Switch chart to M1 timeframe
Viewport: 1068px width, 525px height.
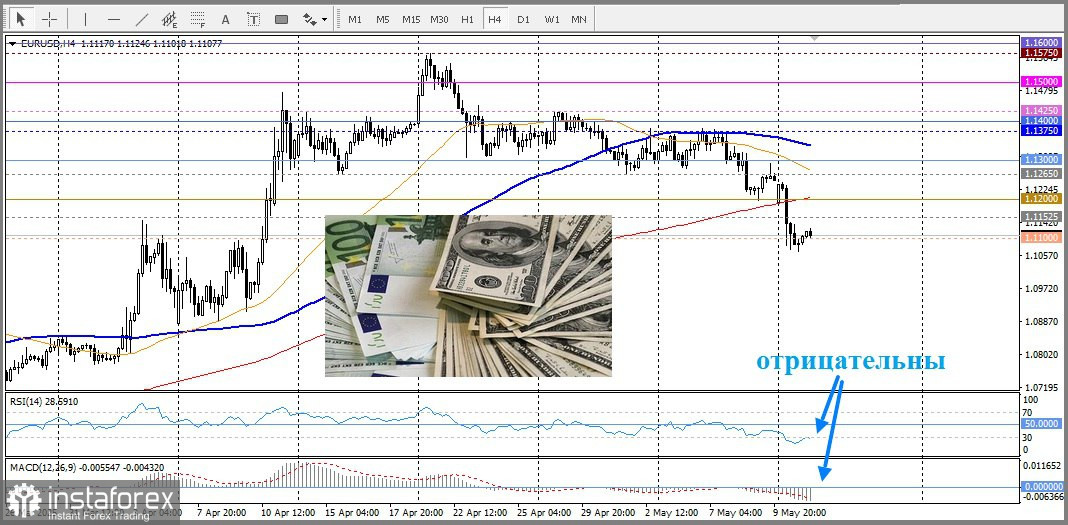pos(355,19)
